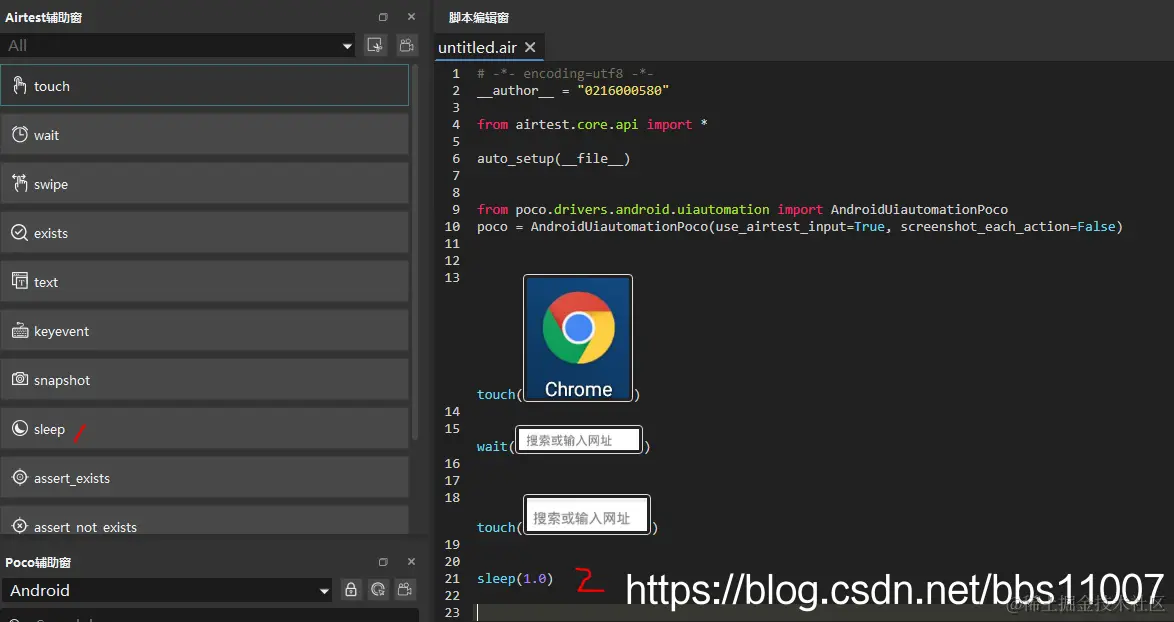Image resolution: width=1174 pixels, height=622 pixels.
Task: Pick the exists command
Action: tap(204, 233)
